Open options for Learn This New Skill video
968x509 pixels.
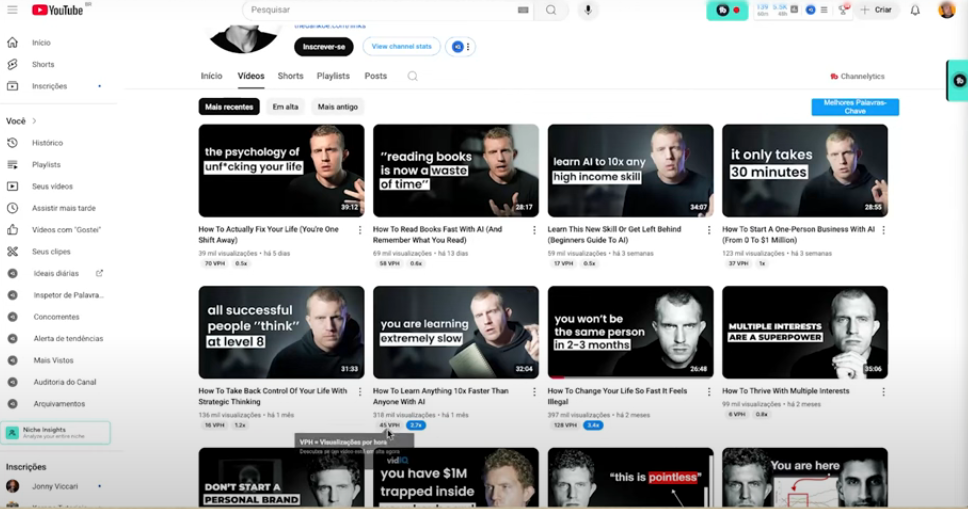point(709,230)
